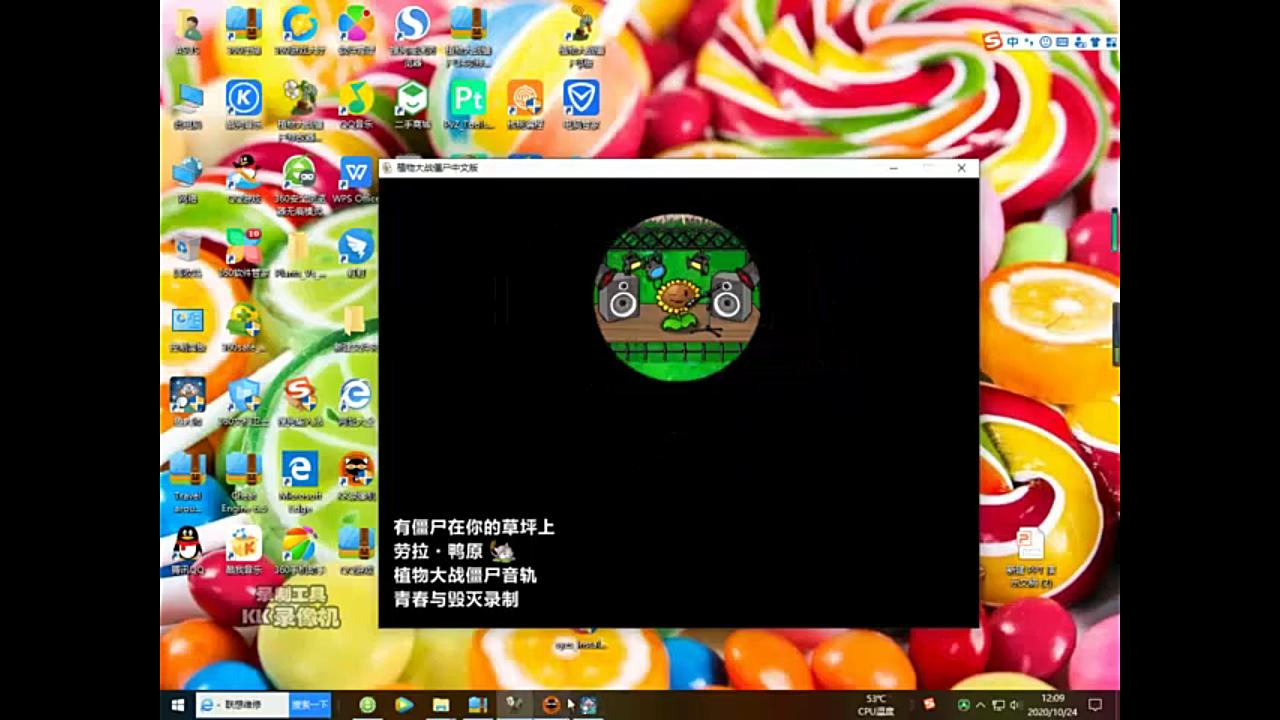Close the Plants vs Zombies game window
This screenshot has height=720, width=1280.
click(x=961, y=168)
